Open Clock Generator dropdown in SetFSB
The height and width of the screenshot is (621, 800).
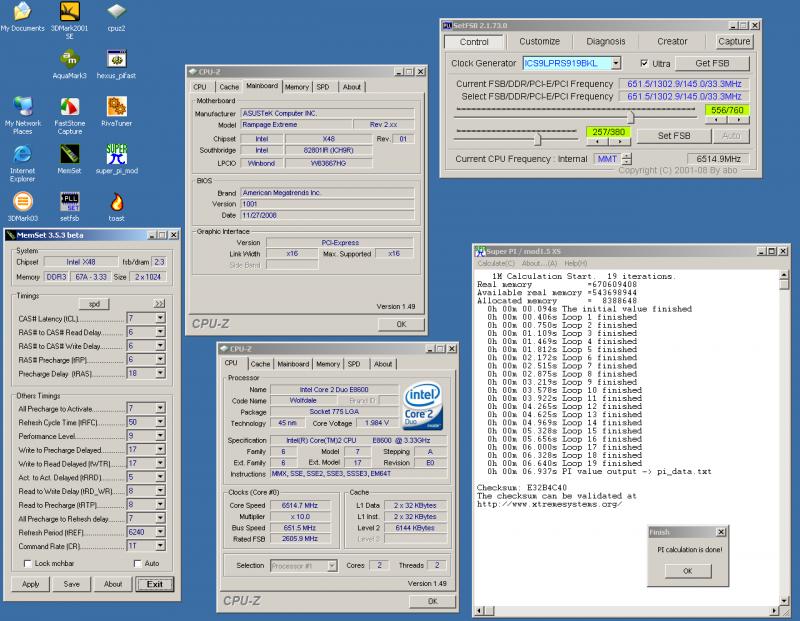(x=616, y=63)
